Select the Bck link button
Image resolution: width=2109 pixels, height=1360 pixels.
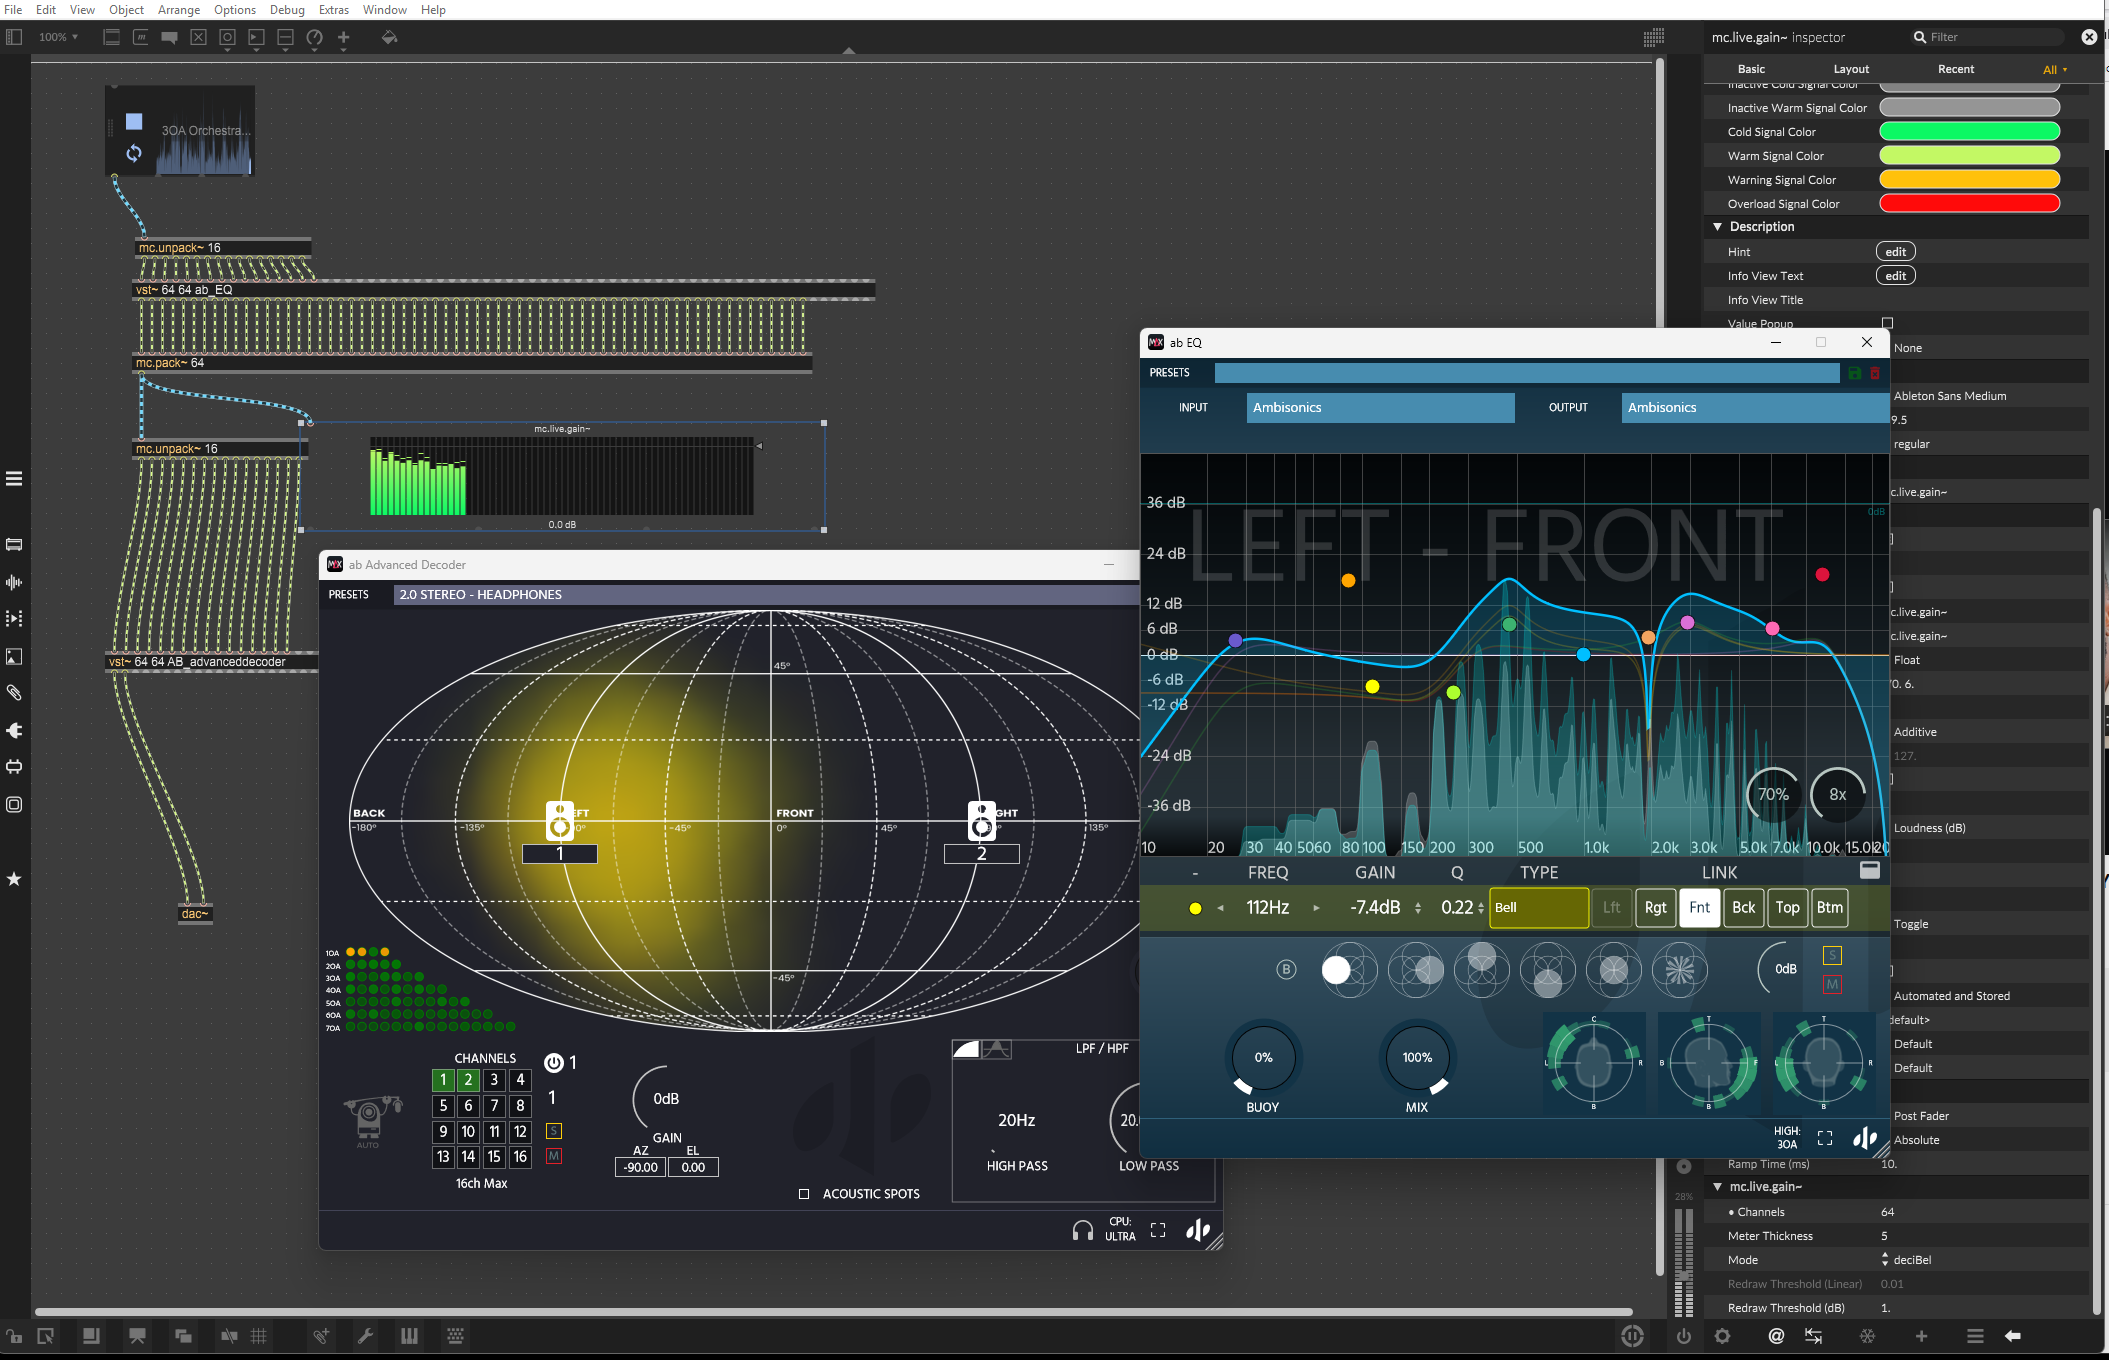[1743, 908]
